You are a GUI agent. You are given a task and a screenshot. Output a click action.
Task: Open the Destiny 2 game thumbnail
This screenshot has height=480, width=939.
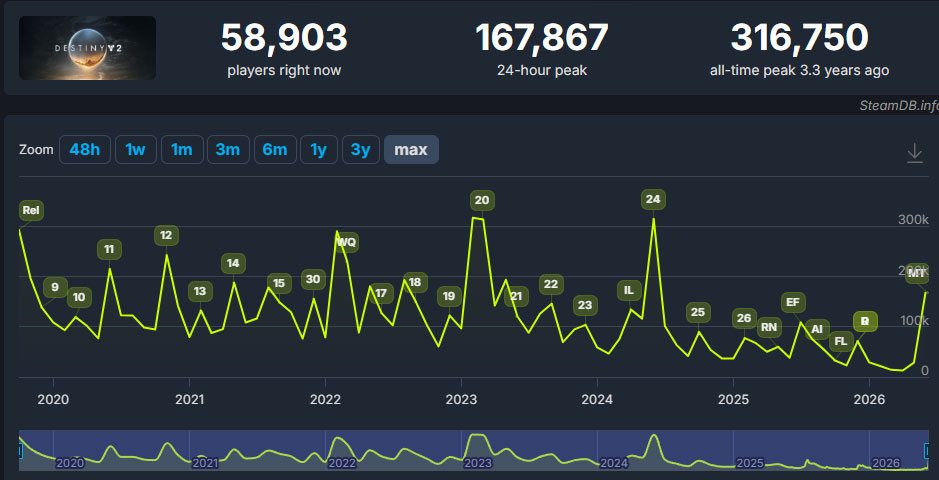(x=87, y=48)
